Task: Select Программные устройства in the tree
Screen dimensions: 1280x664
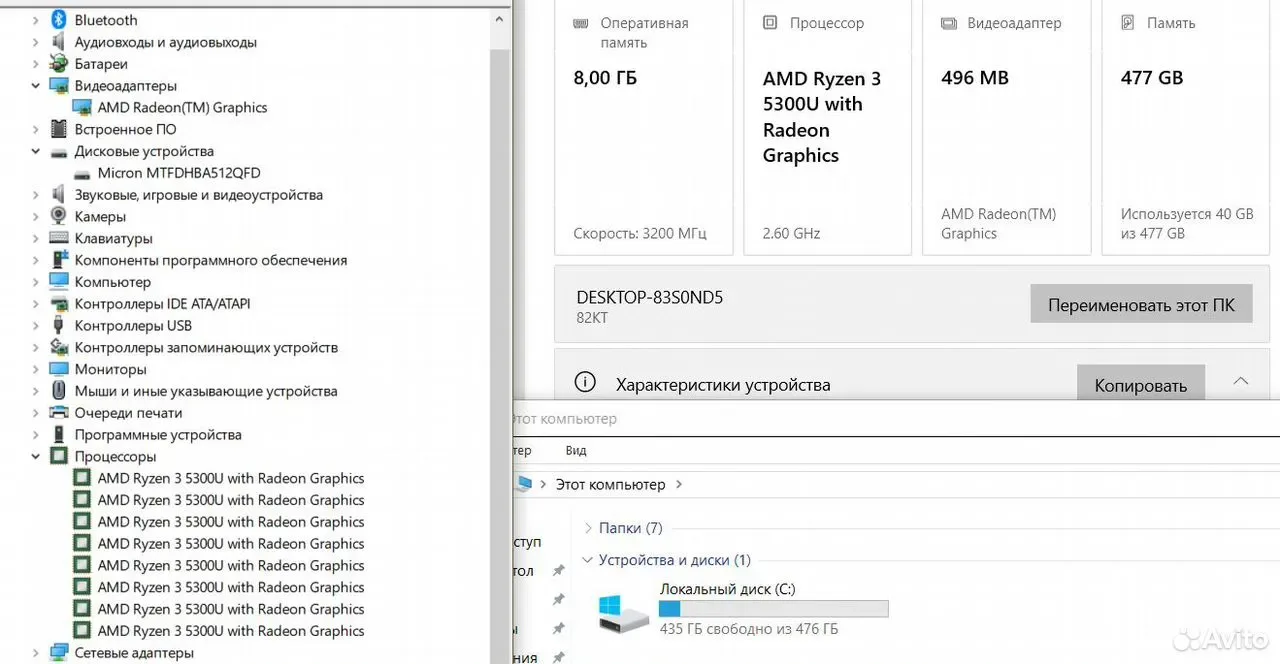Action: [158, 435]
